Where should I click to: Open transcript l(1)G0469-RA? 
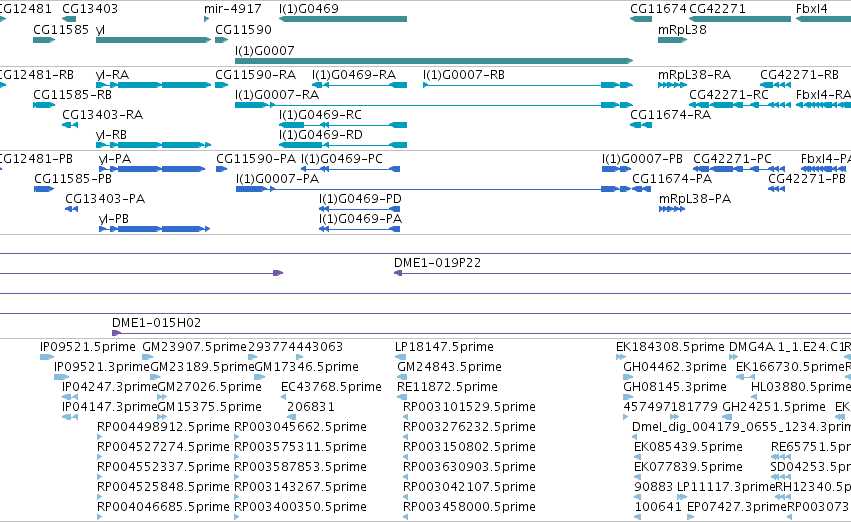point(354,75)
